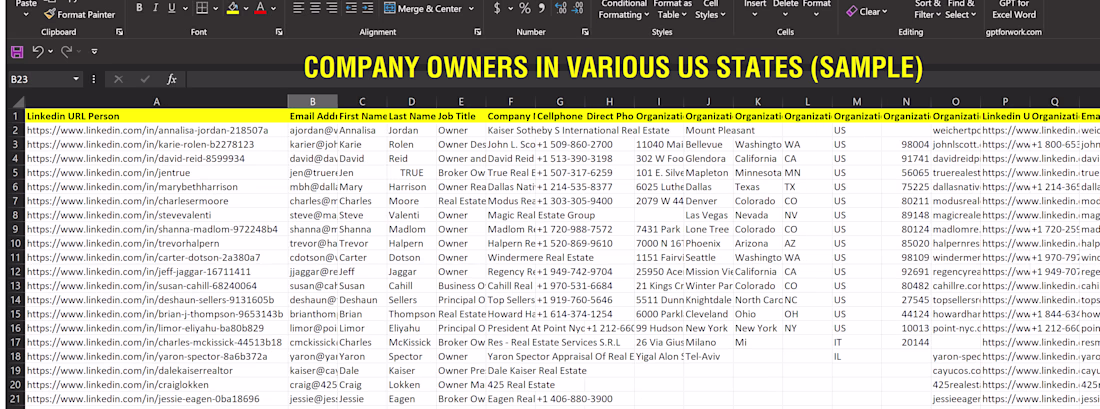The height and width of the screenshot is (409, 1100).
Task: Open Format cells dropdown
Action: pyautogui.click(x=817, y=6)
